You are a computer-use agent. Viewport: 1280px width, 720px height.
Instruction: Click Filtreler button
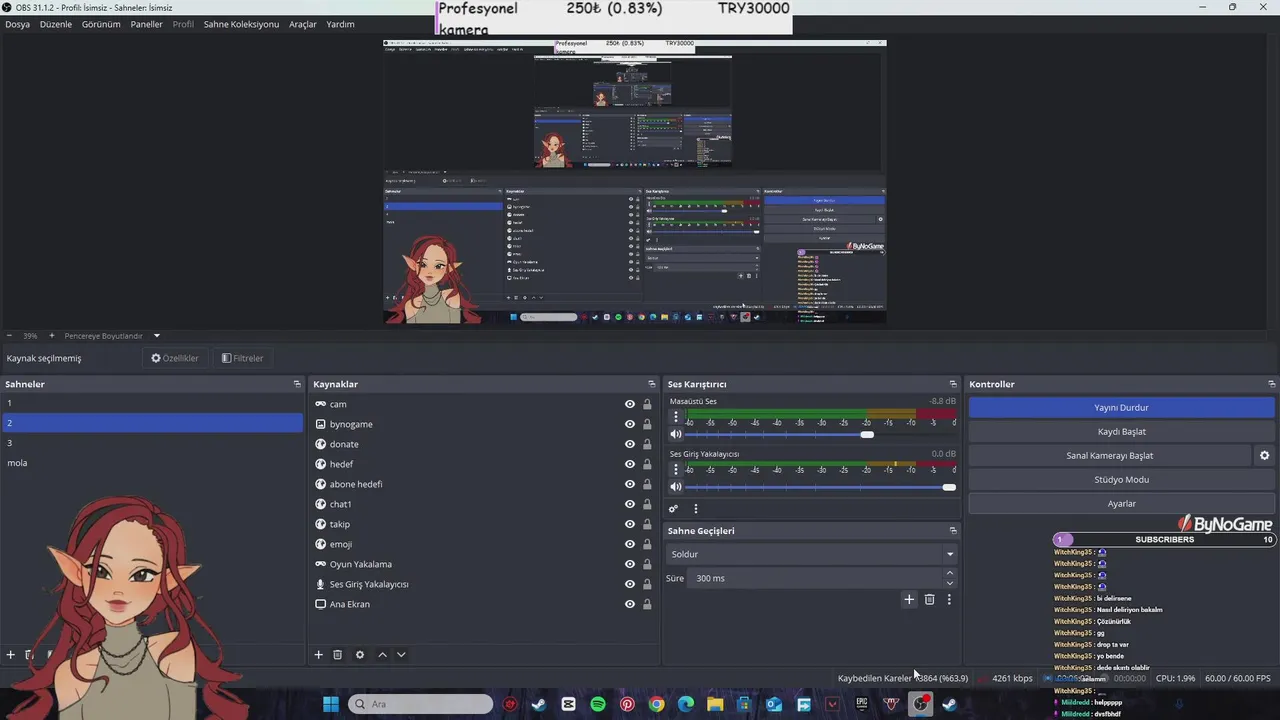(x=242, y=358)
